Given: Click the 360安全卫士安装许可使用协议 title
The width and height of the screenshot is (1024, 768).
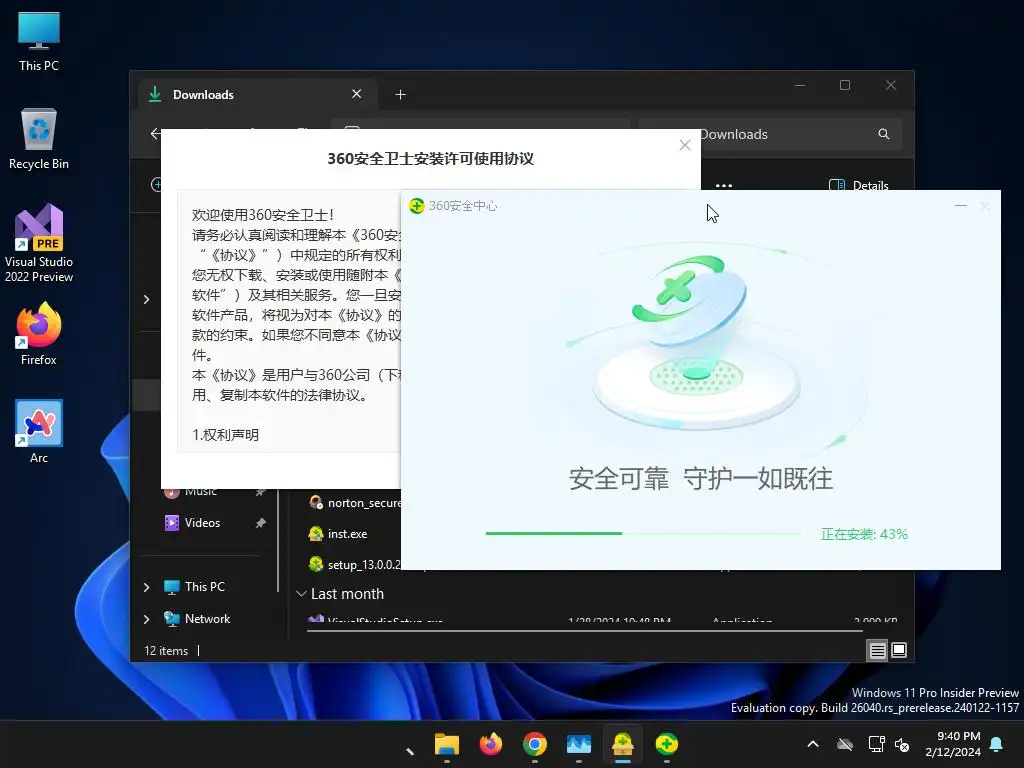Looking at the screenshot, I should (x=430, y=159).
